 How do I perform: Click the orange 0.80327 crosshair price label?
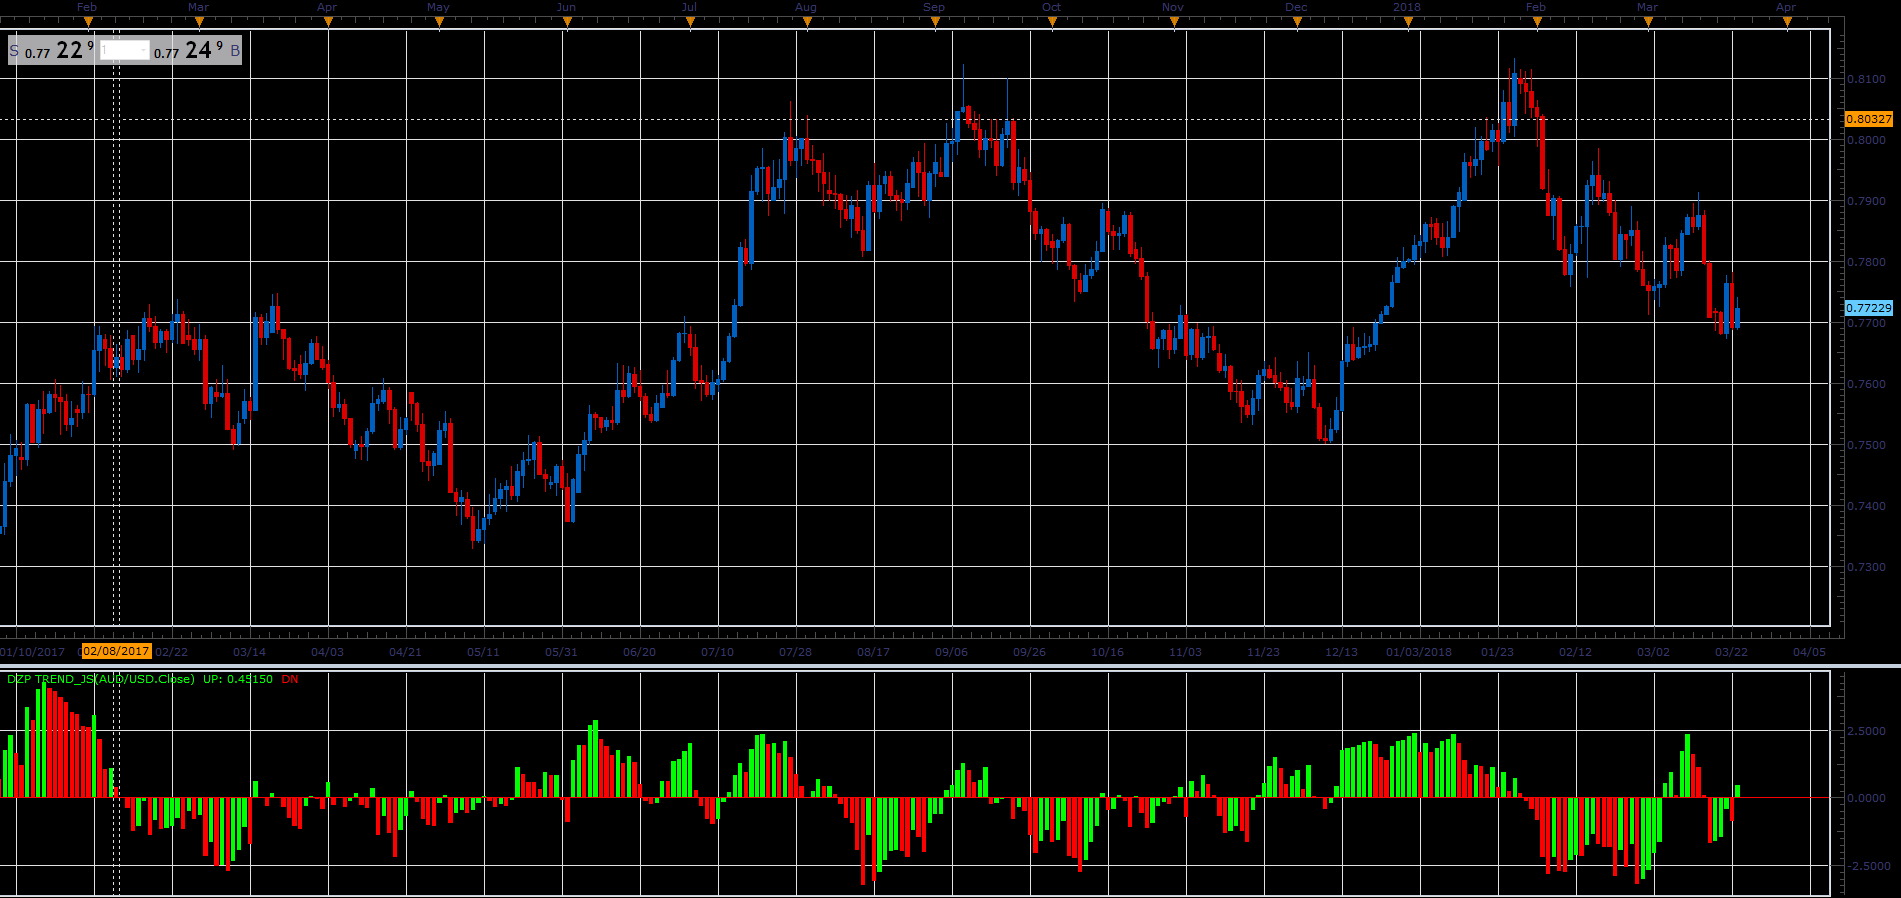point(1868,119)
